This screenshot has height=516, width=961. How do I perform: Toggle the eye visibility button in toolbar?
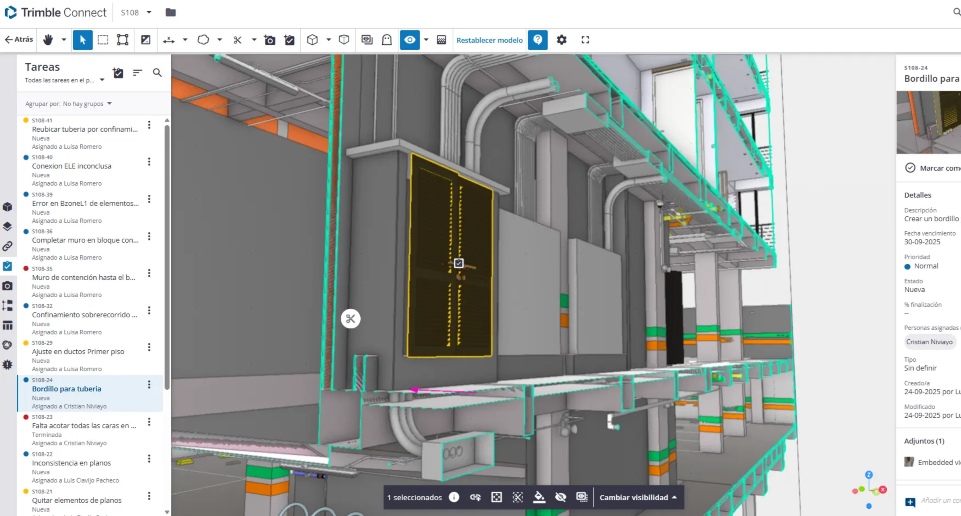(x=409, y=40)
